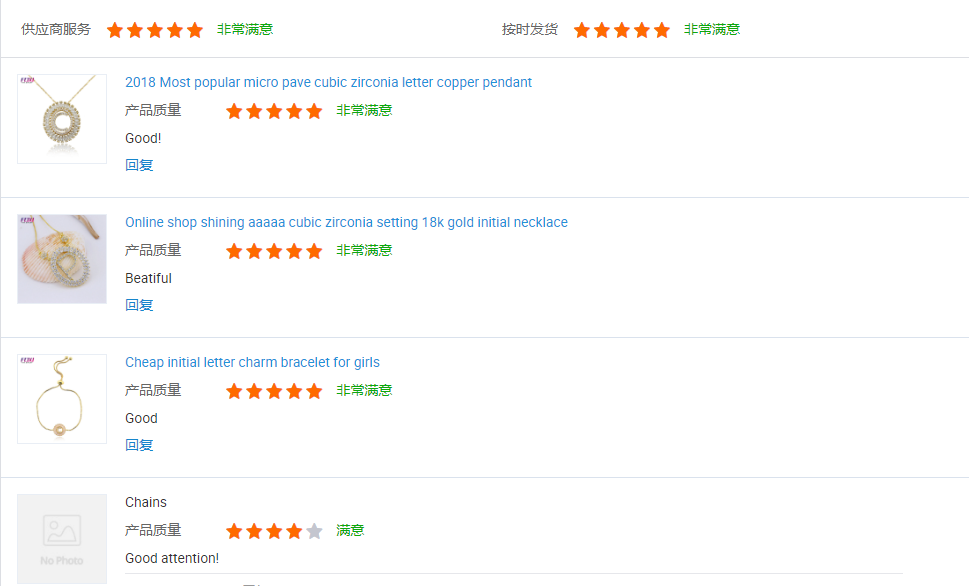Screen dimensions: 969x586
Task: Click 回复 under the 'Good!' review
Action: 139,165
